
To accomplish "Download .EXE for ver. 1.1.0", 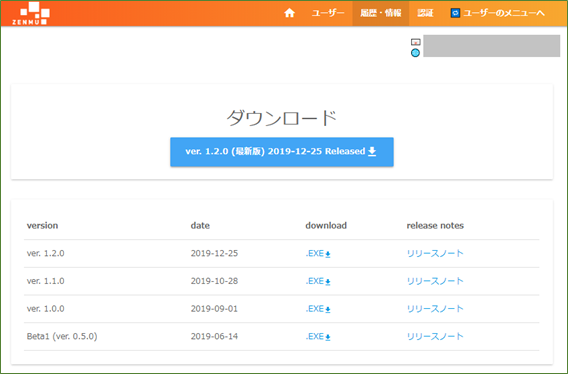I will point(318,281).
